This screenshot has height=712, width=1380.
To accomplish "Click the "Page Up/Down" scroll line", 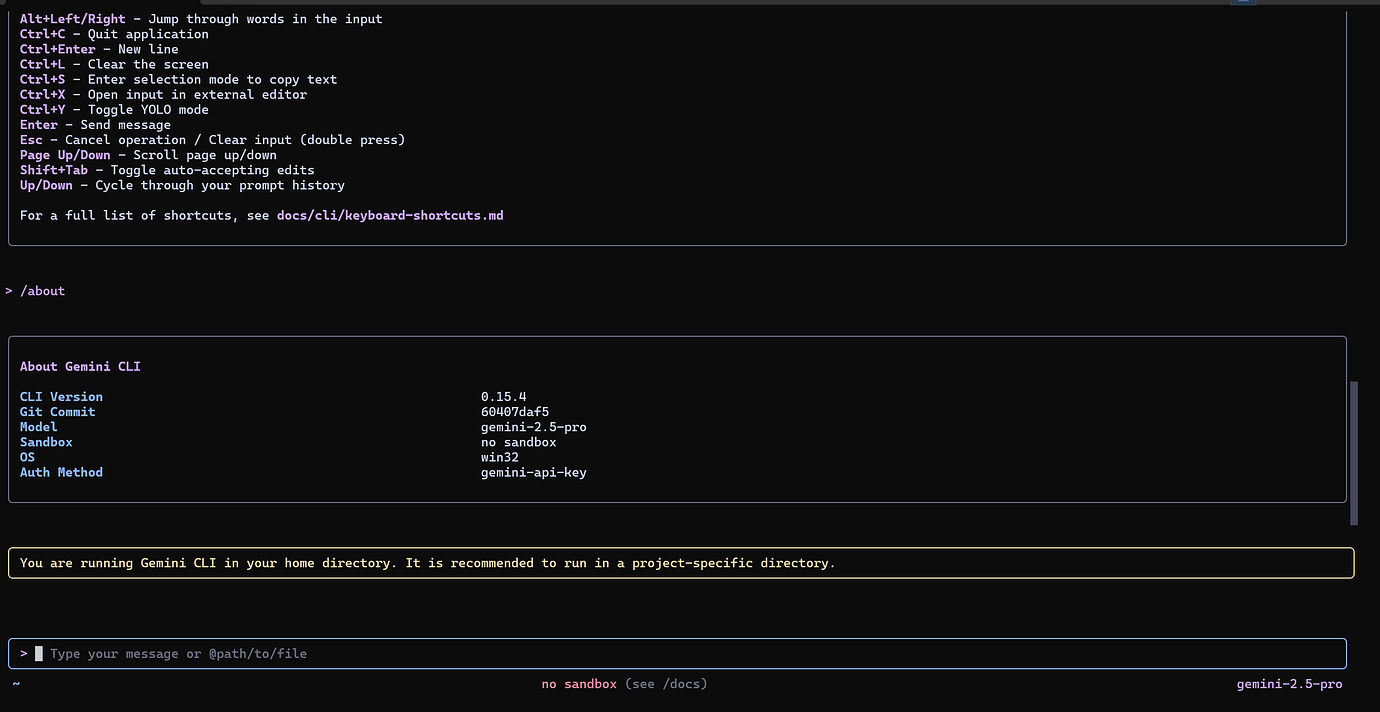I will pos(148,155).
